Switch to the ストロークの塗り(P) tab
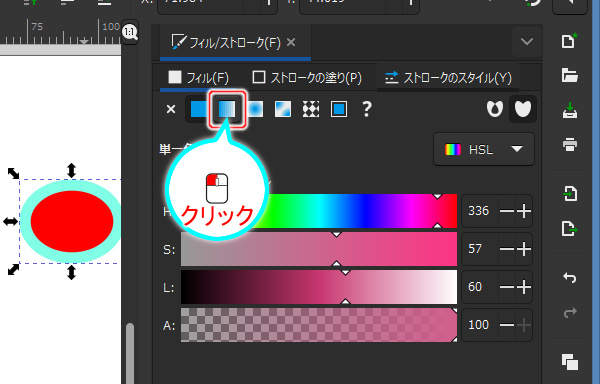This screenshot has height=384, width=600. pyautogui.click(x=307, y=78)
